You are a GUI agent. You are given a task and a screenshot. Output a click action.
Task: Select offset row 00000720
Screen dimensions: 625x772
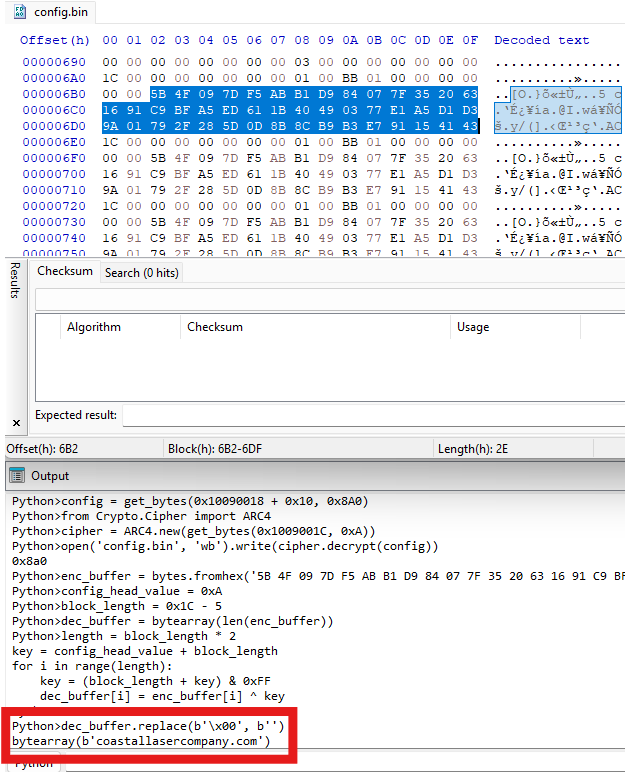pos(54,206)
